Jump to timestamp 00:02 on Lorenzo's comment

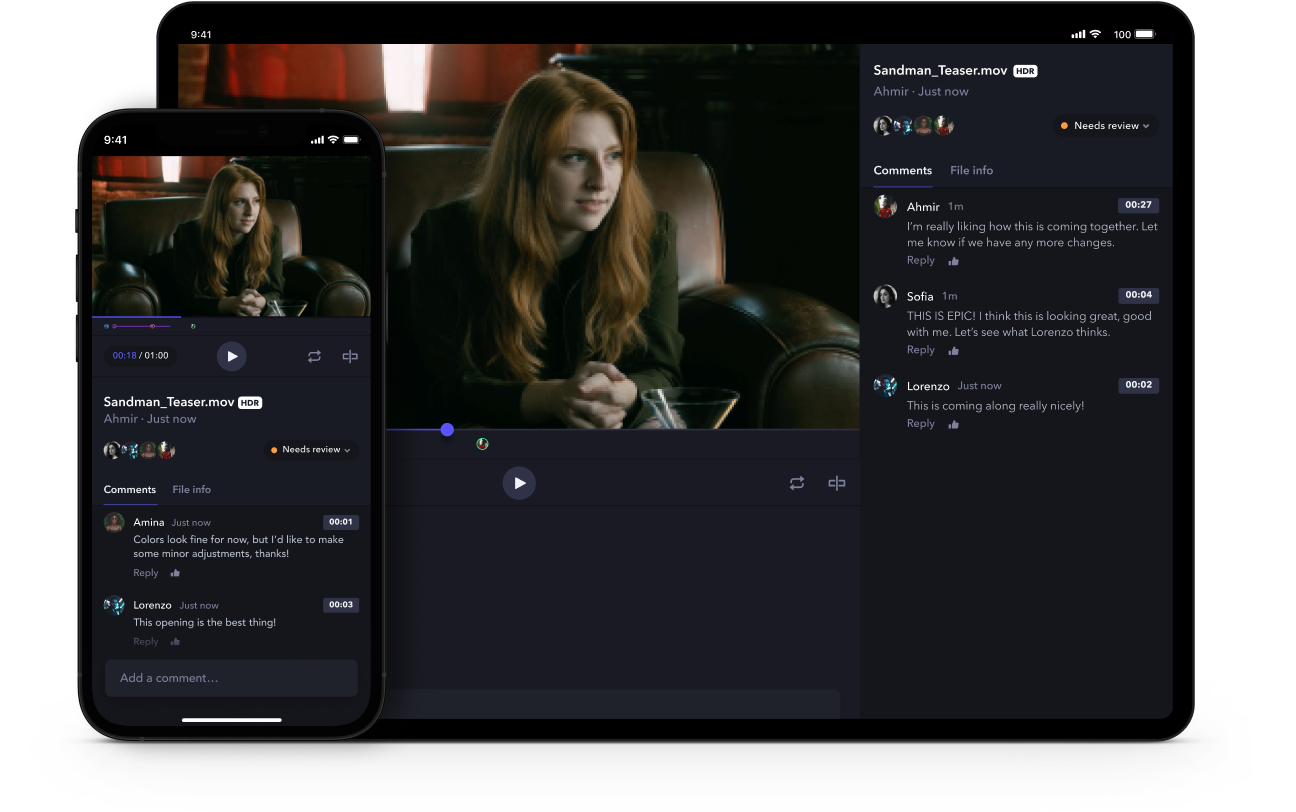pyautogui.click(x=1138, y=385)
